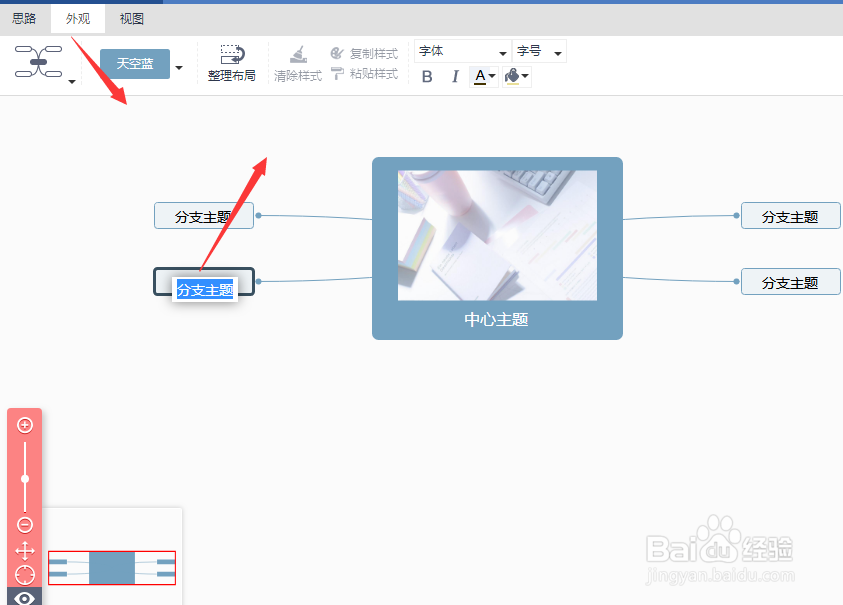The width and height of the screenshot is (843, 605).
Task: Select the pan move tool icon
Action: 24,549
